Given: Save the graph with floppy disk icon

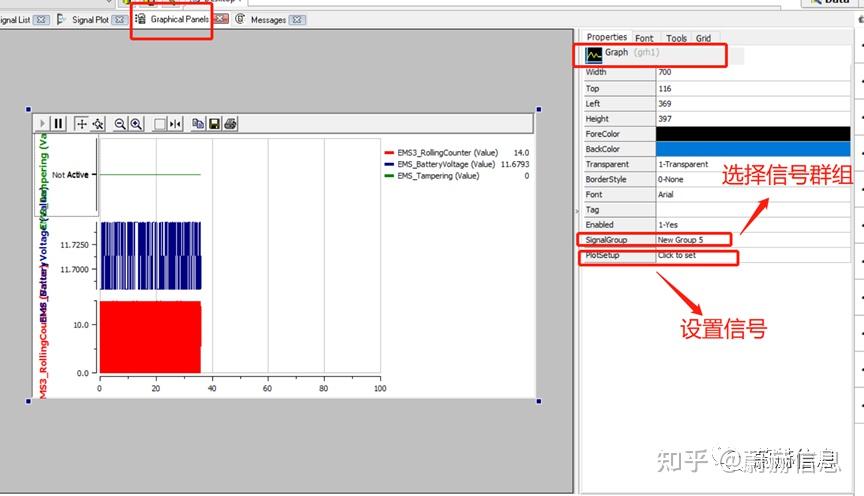Looking at the screenshot, I should pyautogui.click(x=214, y=124).
